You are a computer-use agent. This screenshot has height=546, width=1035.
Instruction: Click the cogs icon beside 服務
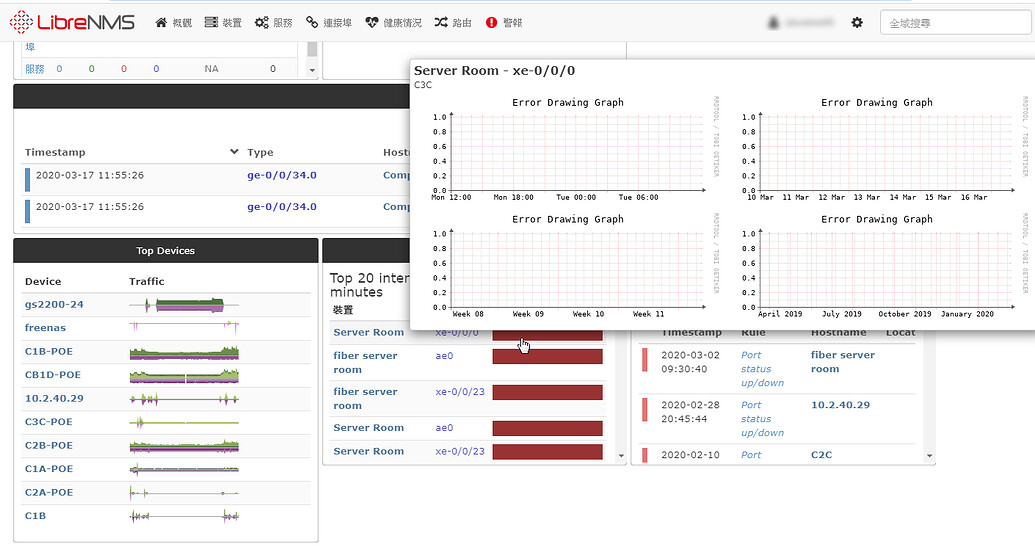tap(261, 22)
